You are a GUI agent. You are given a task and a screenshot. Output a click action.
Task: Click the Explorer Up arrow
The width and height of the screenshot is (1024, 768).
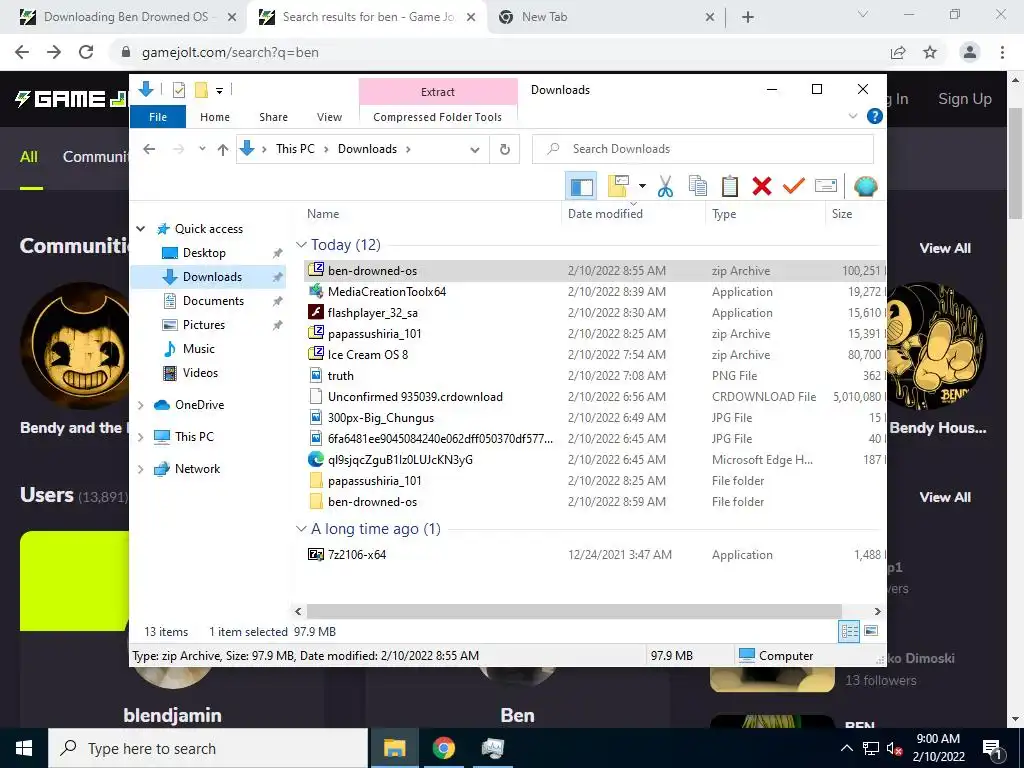point(223,149)
